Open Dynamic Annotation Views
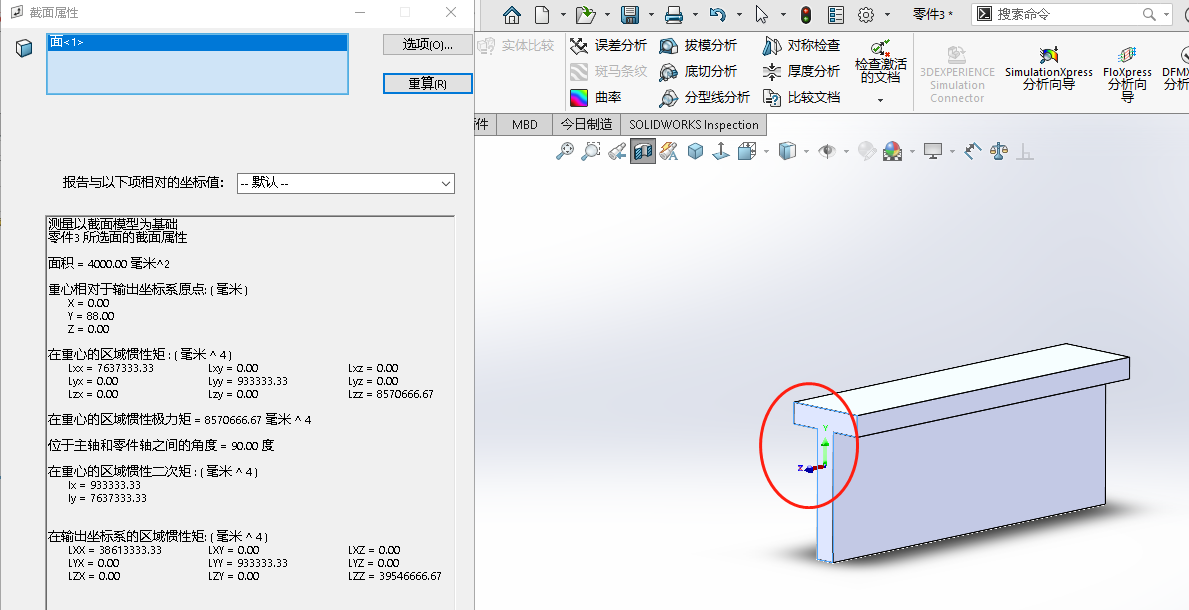The image size is (1189, 610). (668, 151)
